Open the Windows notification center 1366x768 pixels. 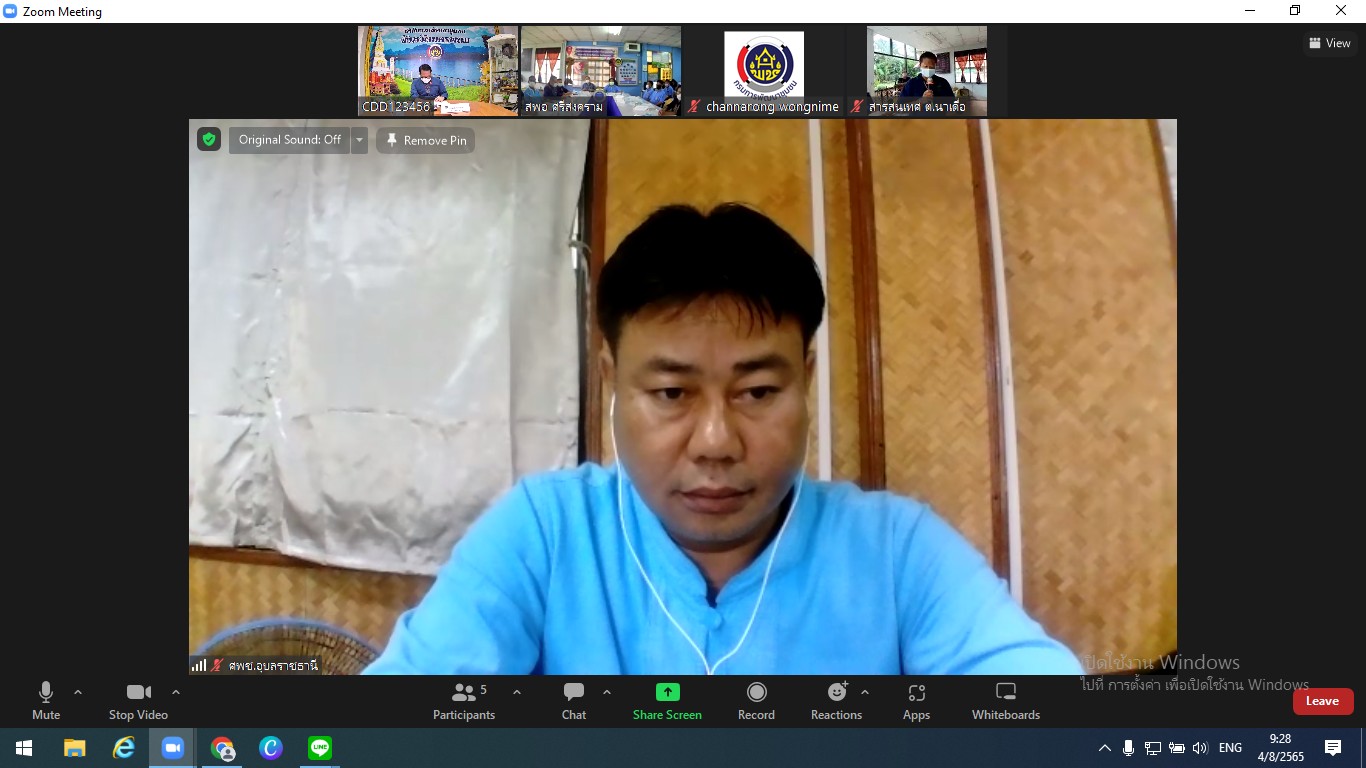[1333, 748]
